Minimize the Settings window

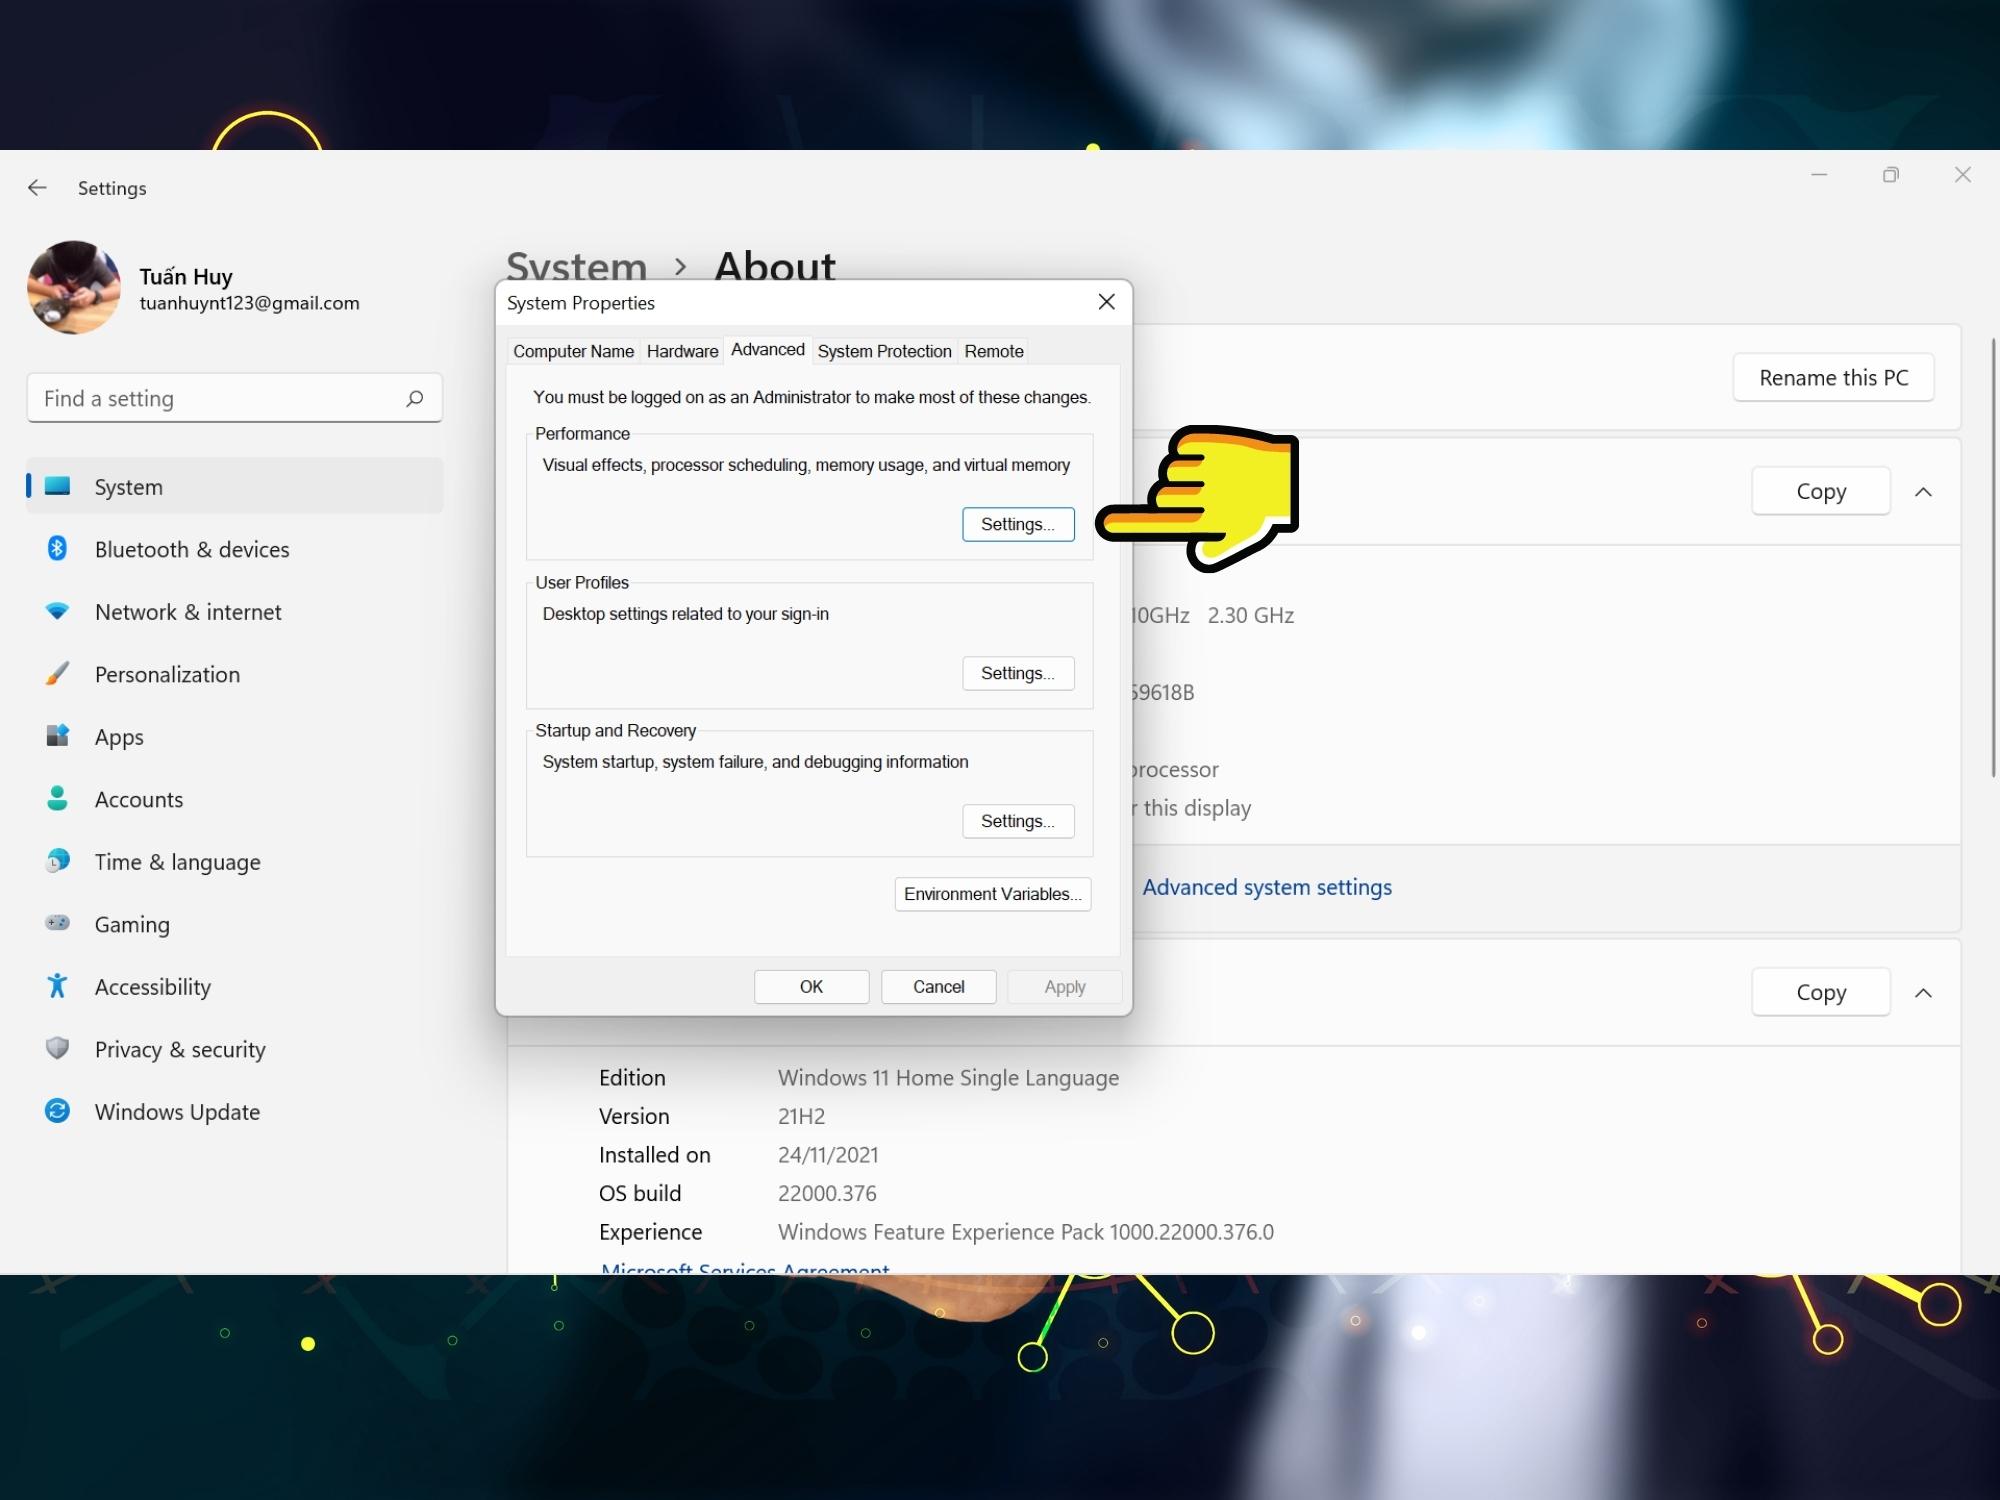[1819, 175]
